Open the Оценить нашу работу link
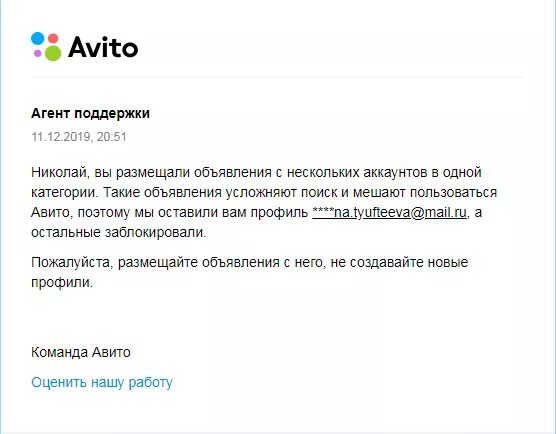This screenshot has width=556, height=434. click(x=102, y=382)
